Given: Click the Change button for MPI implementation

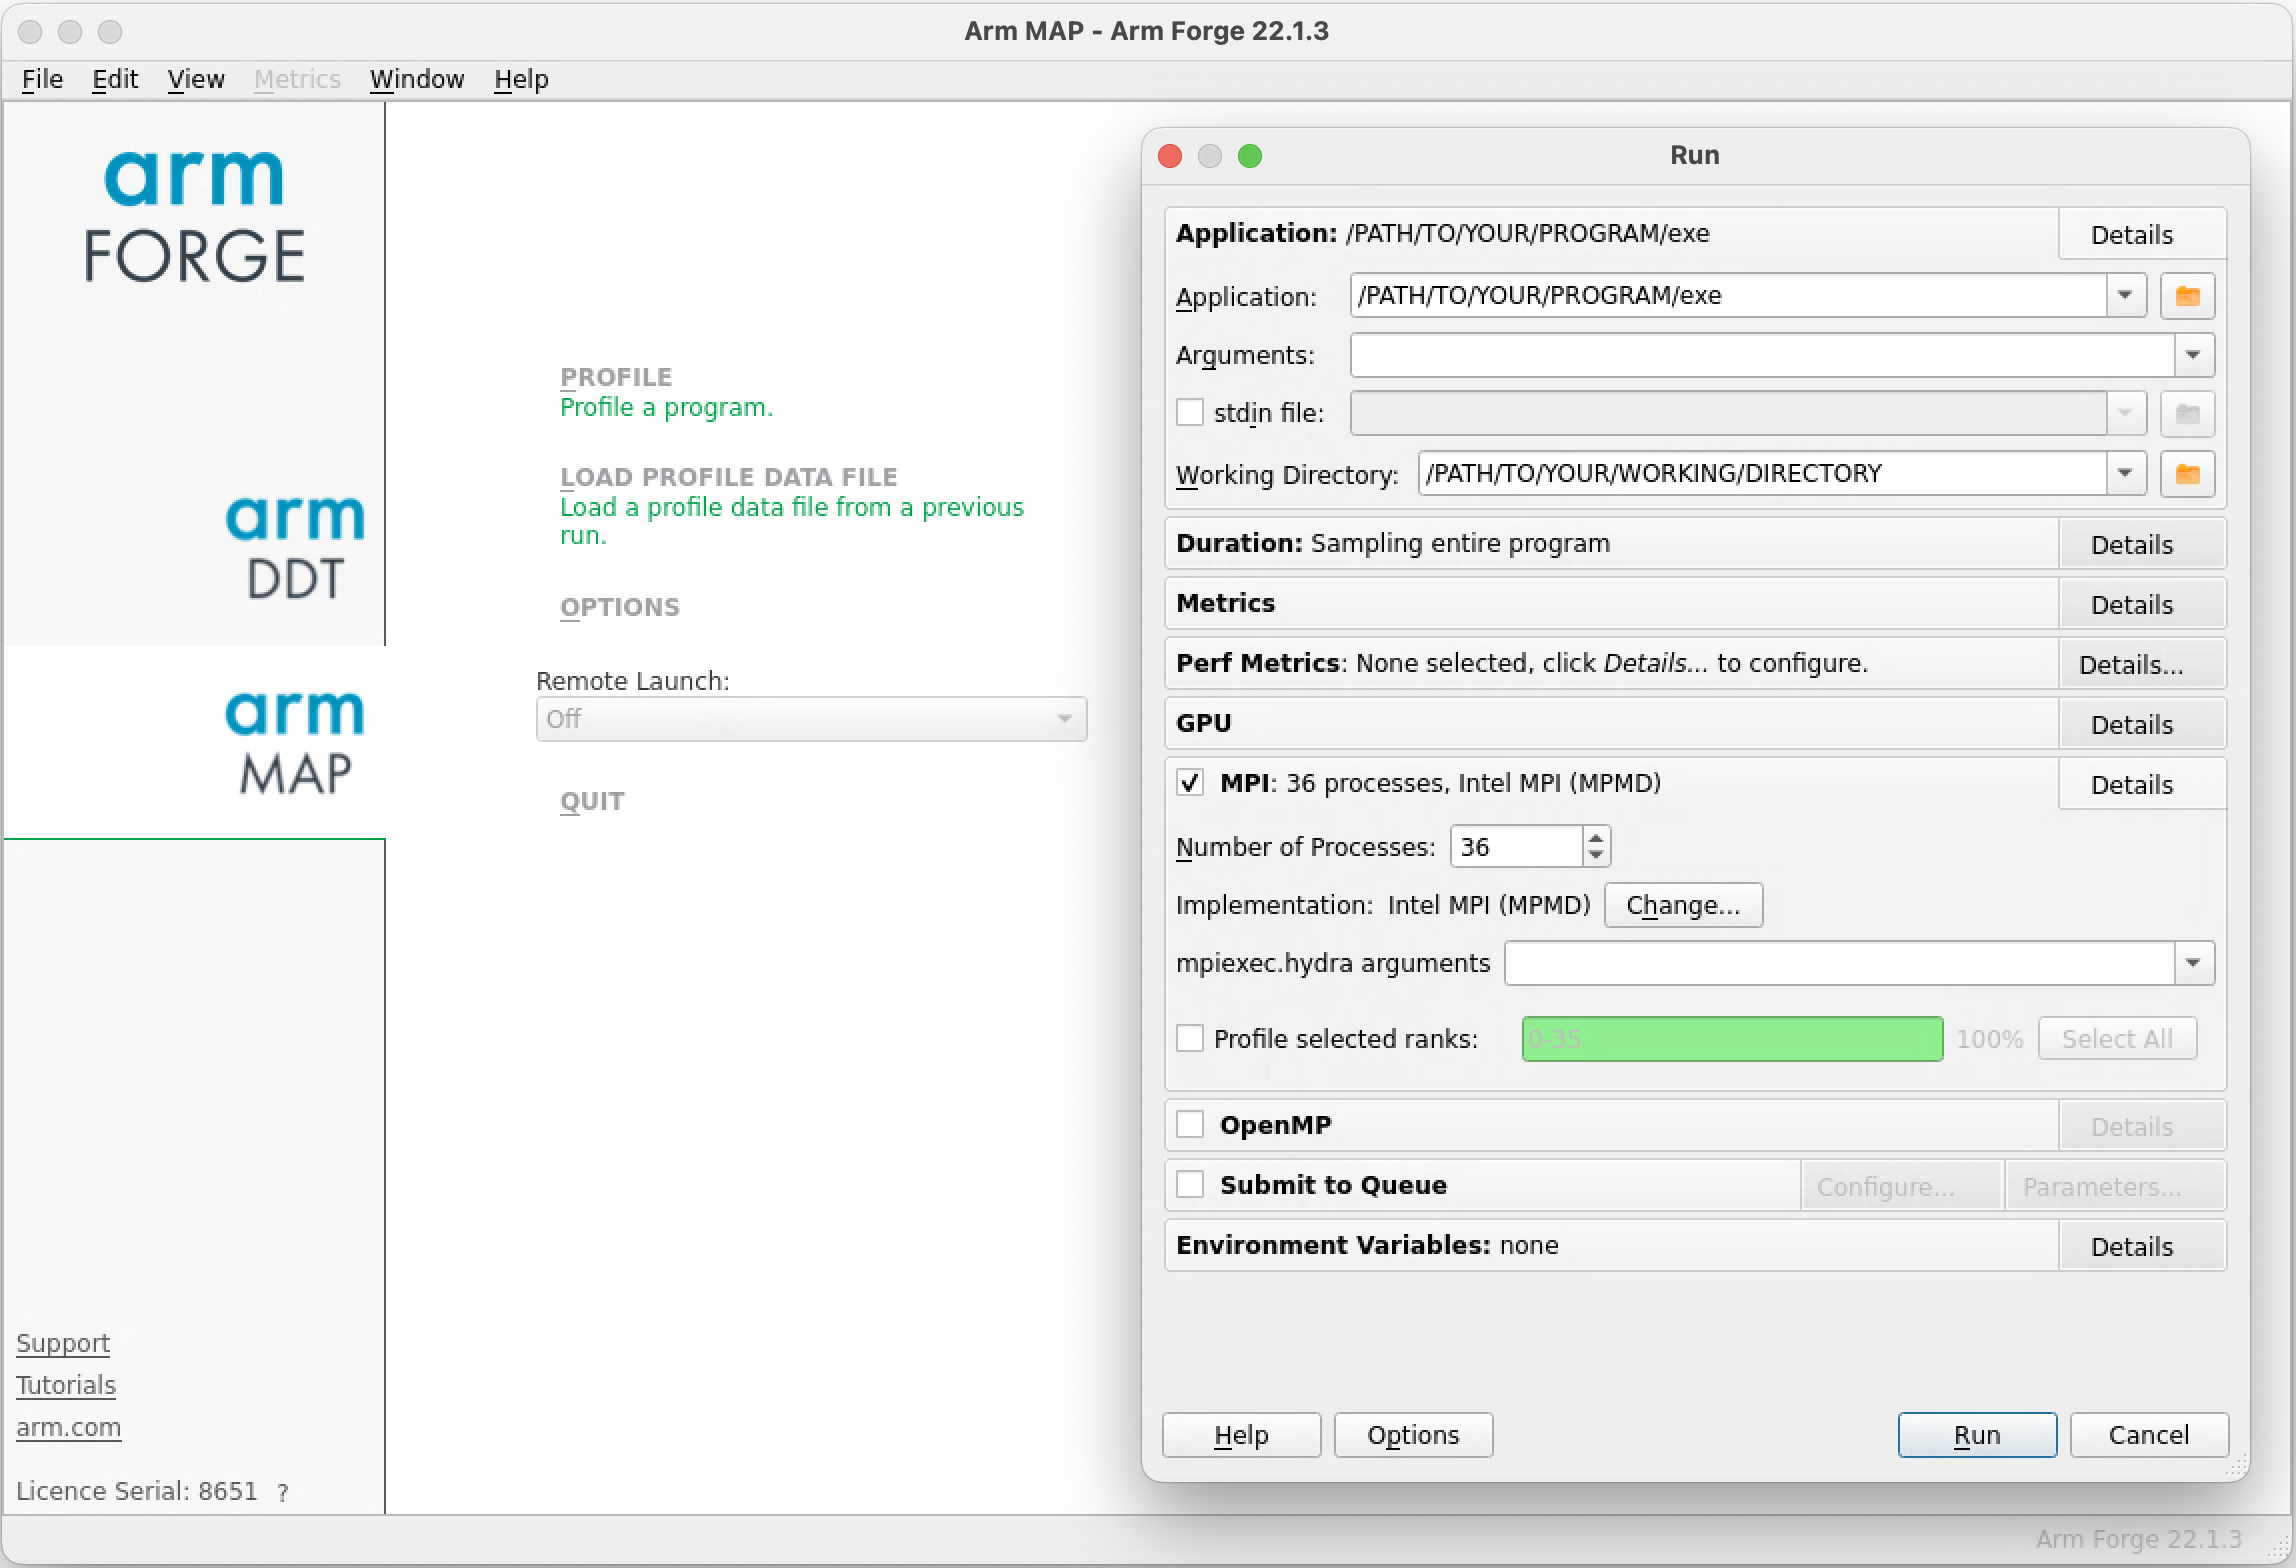Looking at the screenshot, I should click(1683, 904).
